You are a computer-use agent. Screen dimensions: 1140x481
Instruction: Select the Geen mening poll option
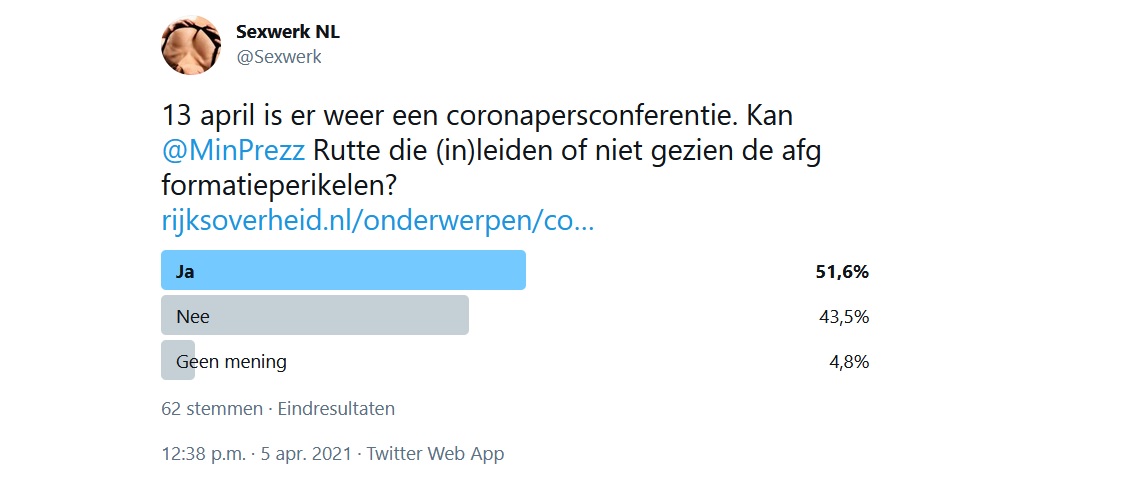[231, 361]
